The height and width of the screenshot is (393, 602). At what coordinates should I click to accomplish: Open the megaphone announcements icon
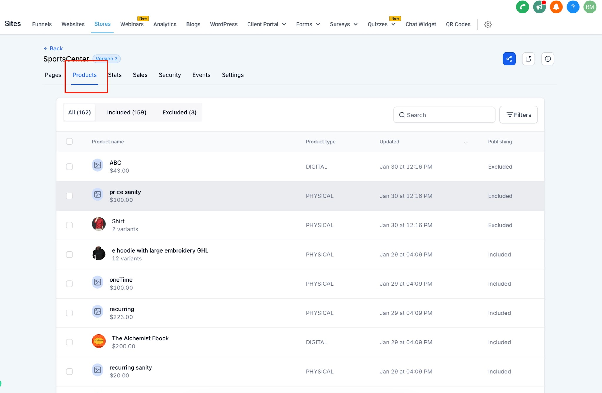click(539, 7)
